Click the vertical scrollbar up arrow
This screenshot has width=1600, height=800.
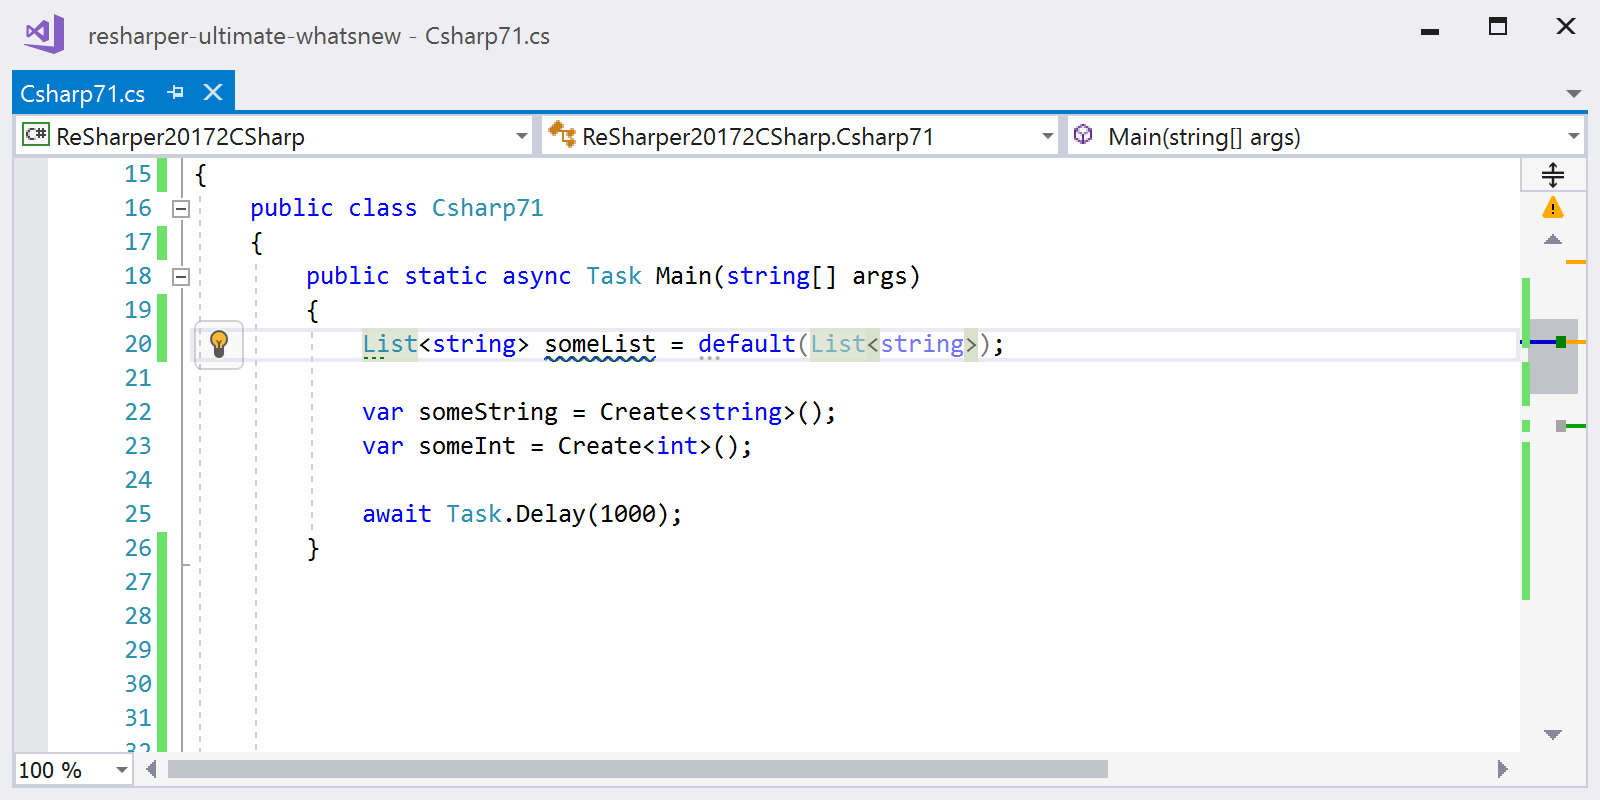coord(1553,240)
